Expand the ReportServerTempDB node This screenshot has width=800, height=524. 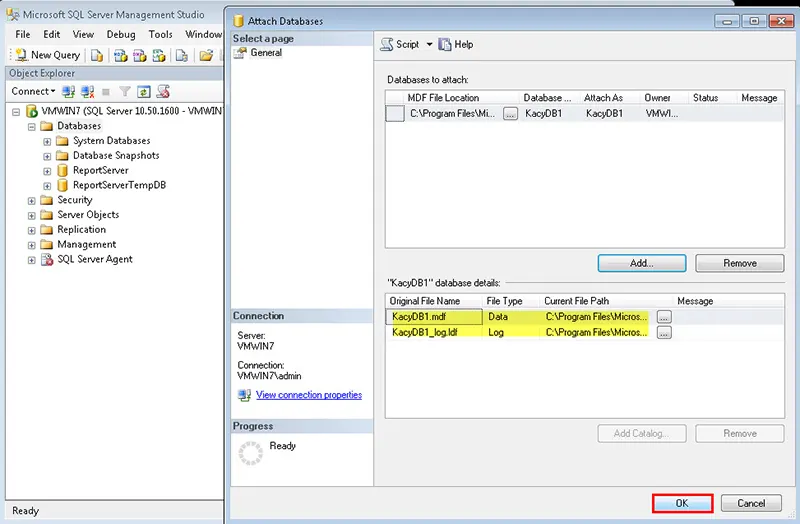(47, 186)
